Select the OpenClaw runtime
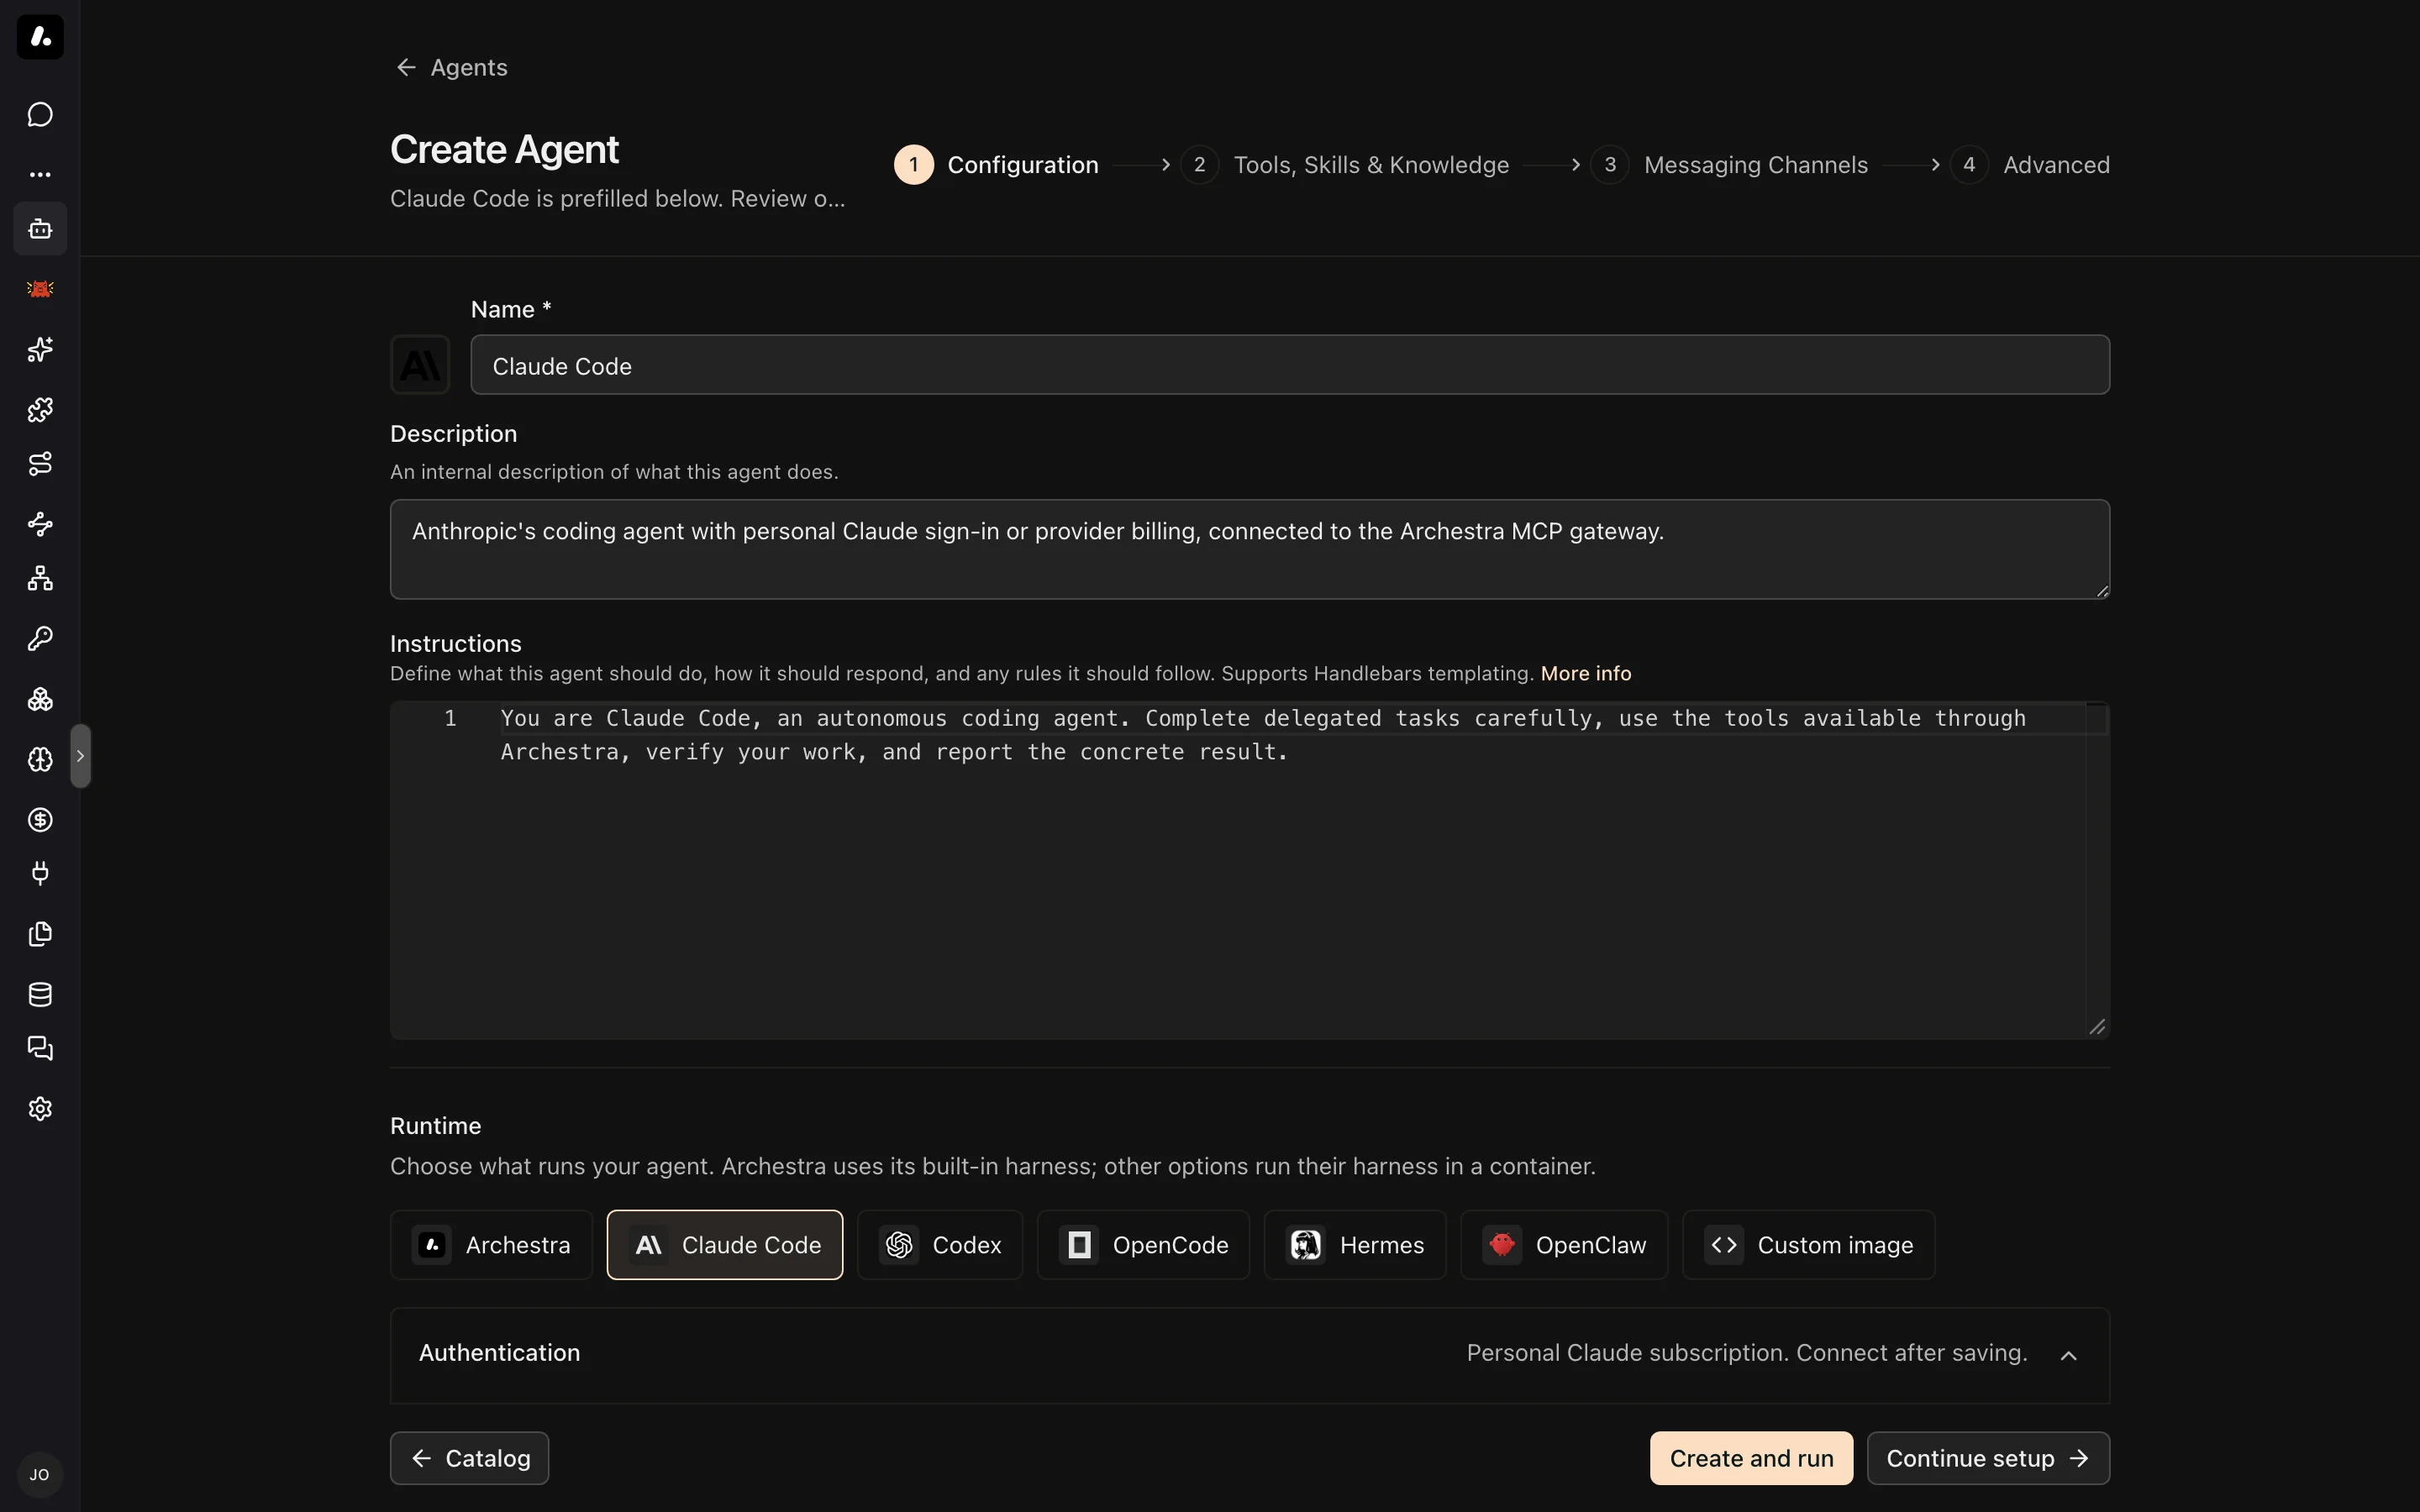Image resolution: width=2420 pixels, height=1512 pixels. pos(1564,1245)
